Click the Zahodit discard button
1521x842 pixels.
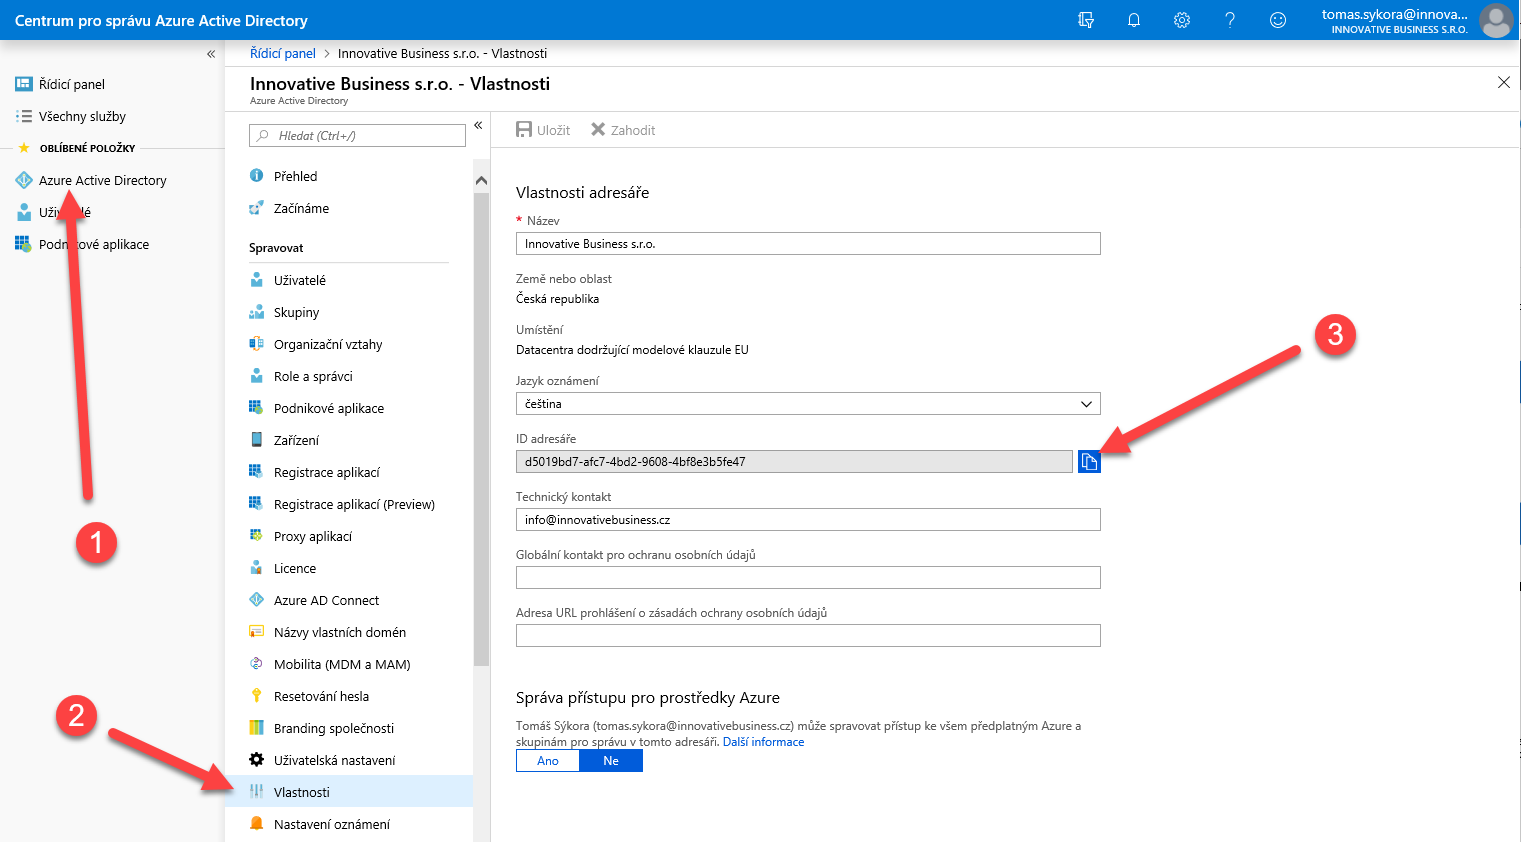(623, 130)
